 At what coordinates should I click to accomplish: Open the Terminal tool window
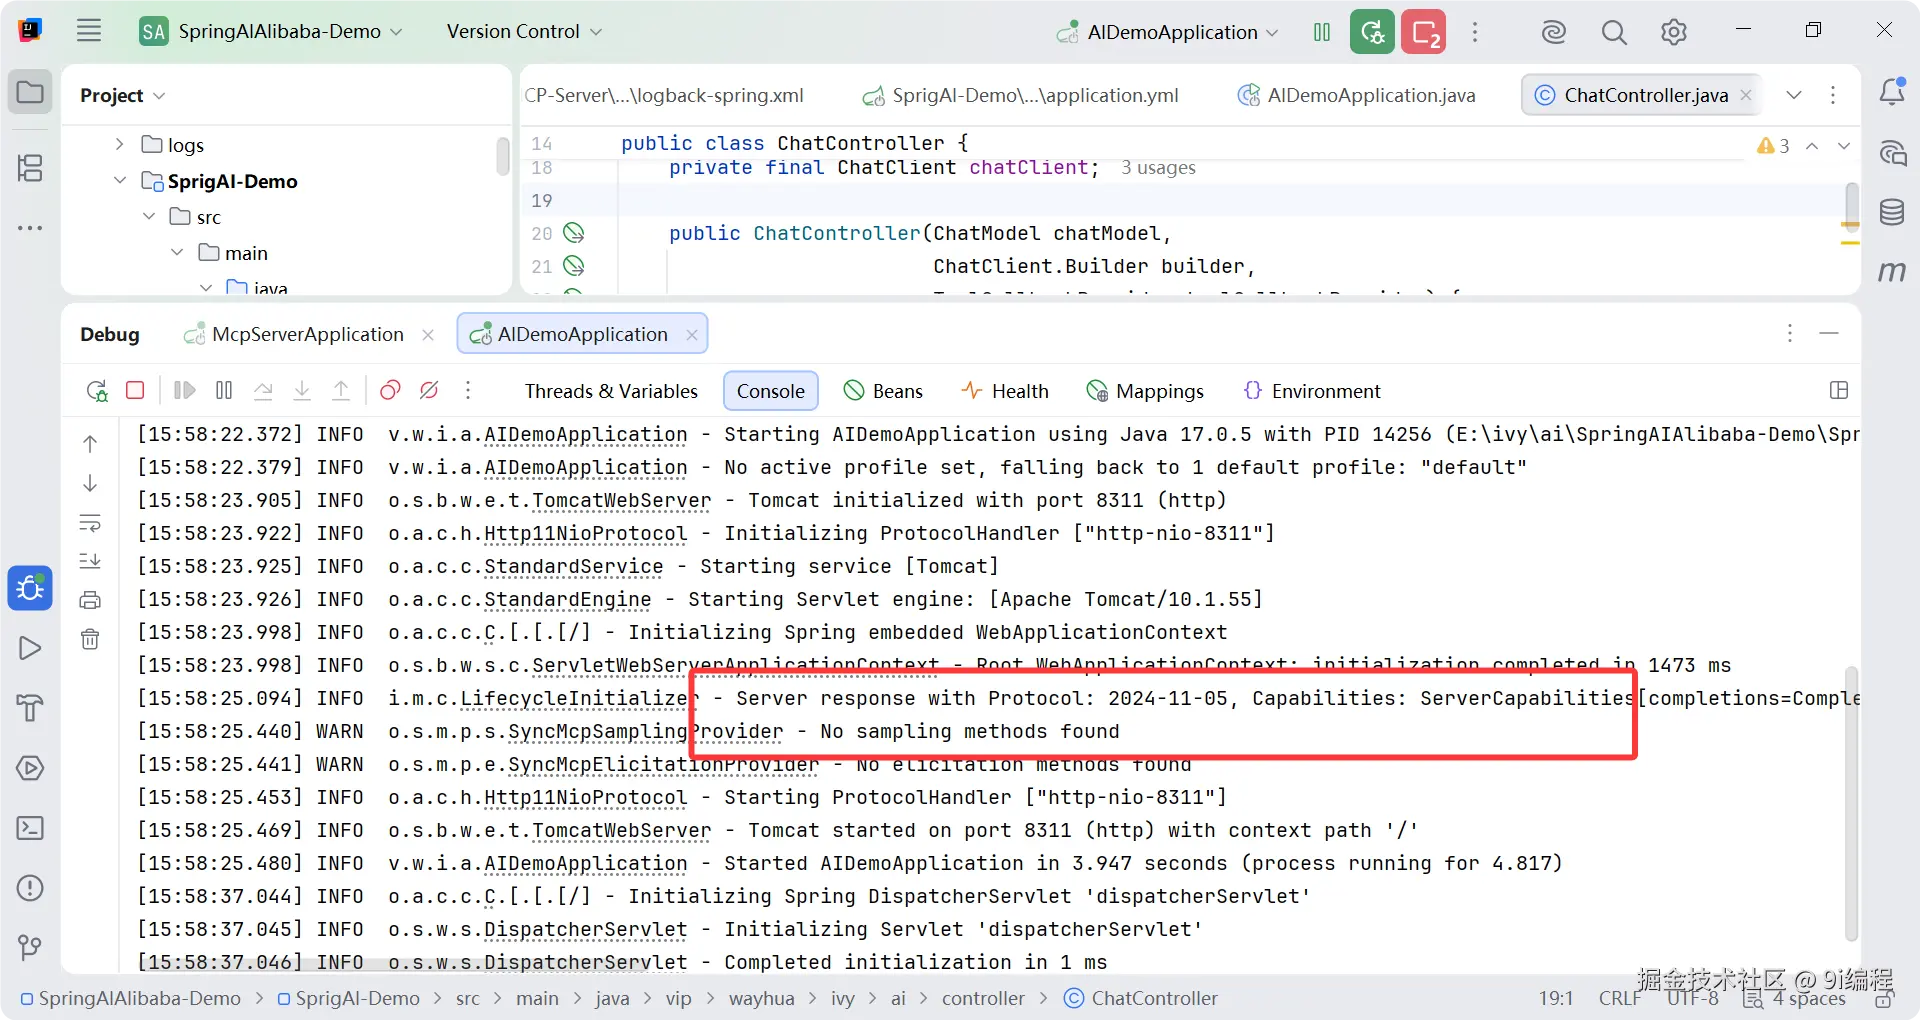30,828
